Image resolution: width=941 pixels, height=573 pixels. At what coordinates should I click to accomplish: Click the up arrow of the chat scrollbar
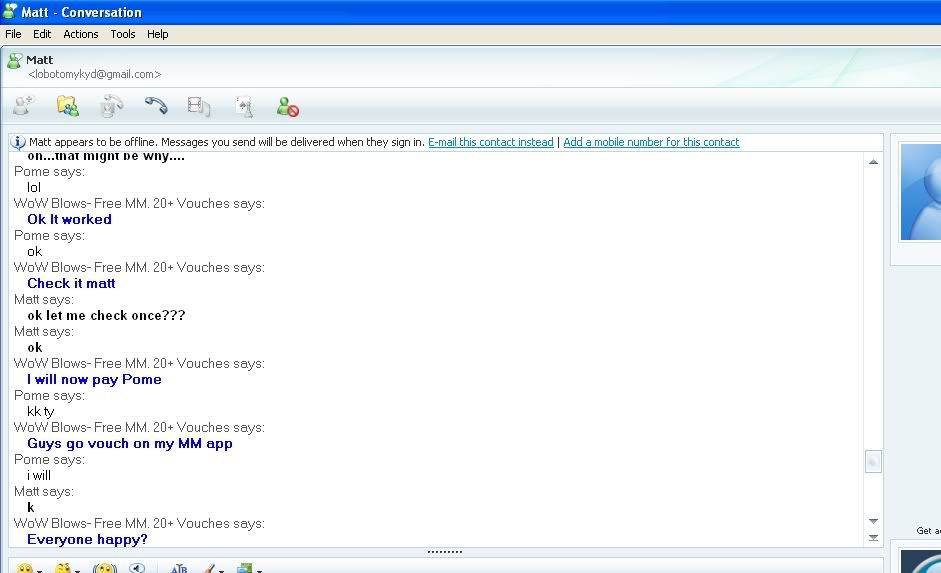coord(873,162)
